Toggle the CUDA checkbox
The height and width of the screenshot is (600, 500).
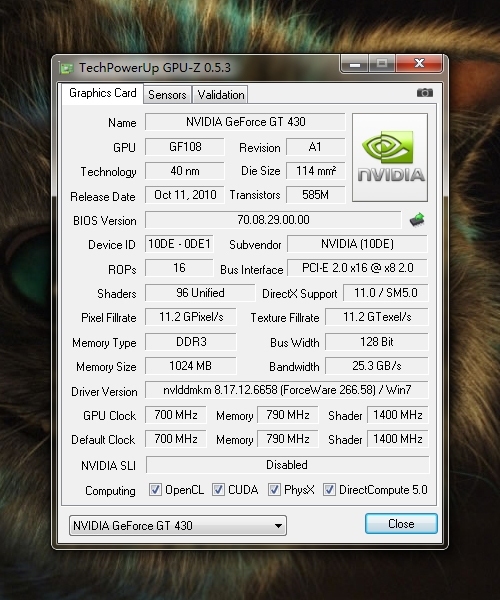pyautogui.click(x=218, y=490)
